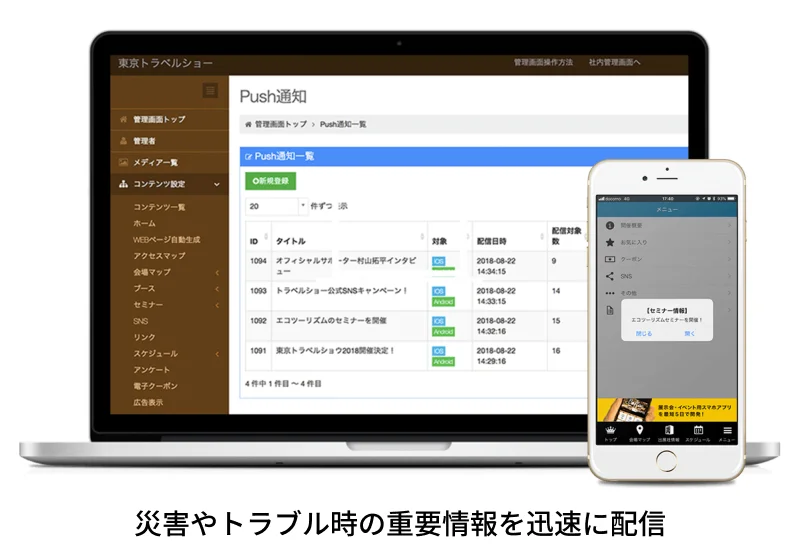Click the 東京トラベルショー site title
Screen dimensions: 800x546
(165, 63)
